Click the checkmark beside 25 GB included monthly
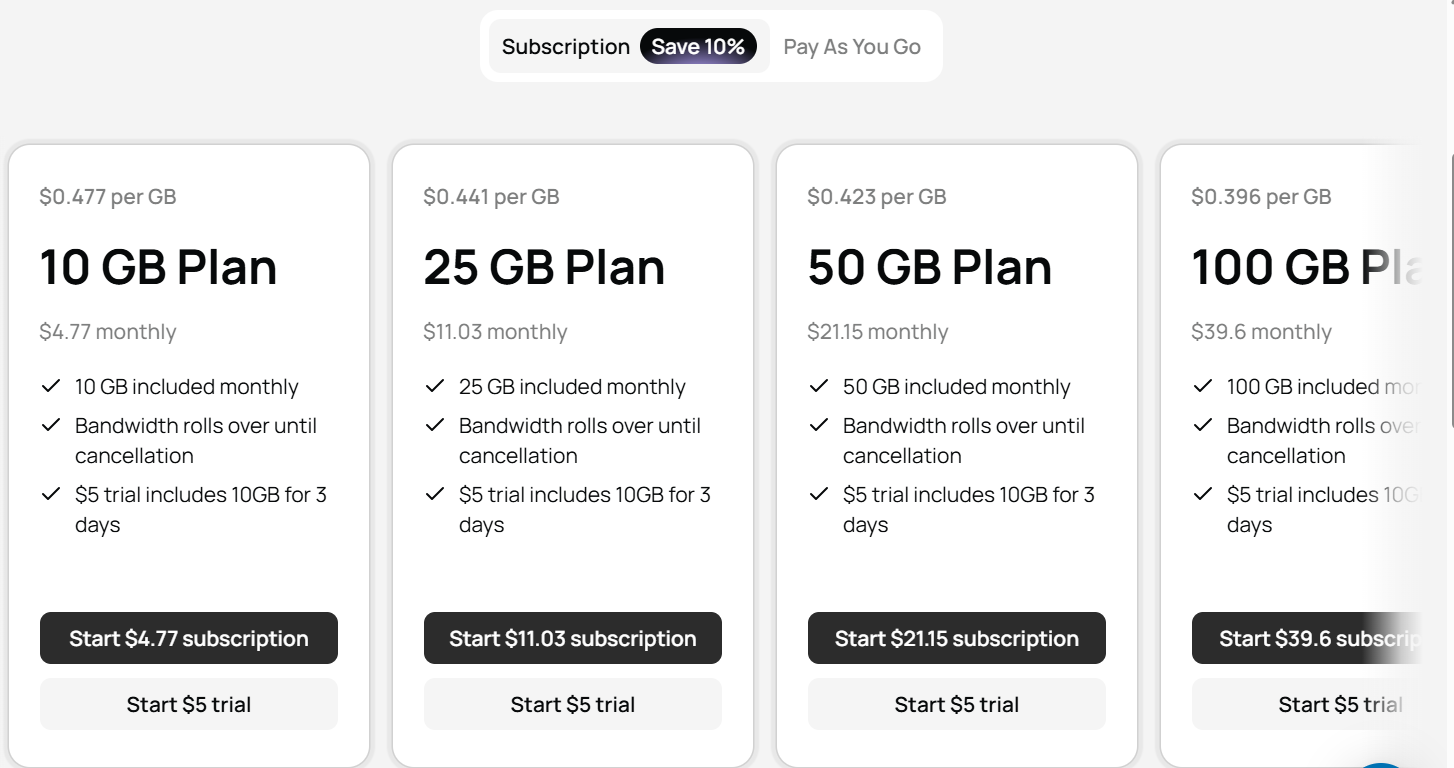 tap(435, 386)
